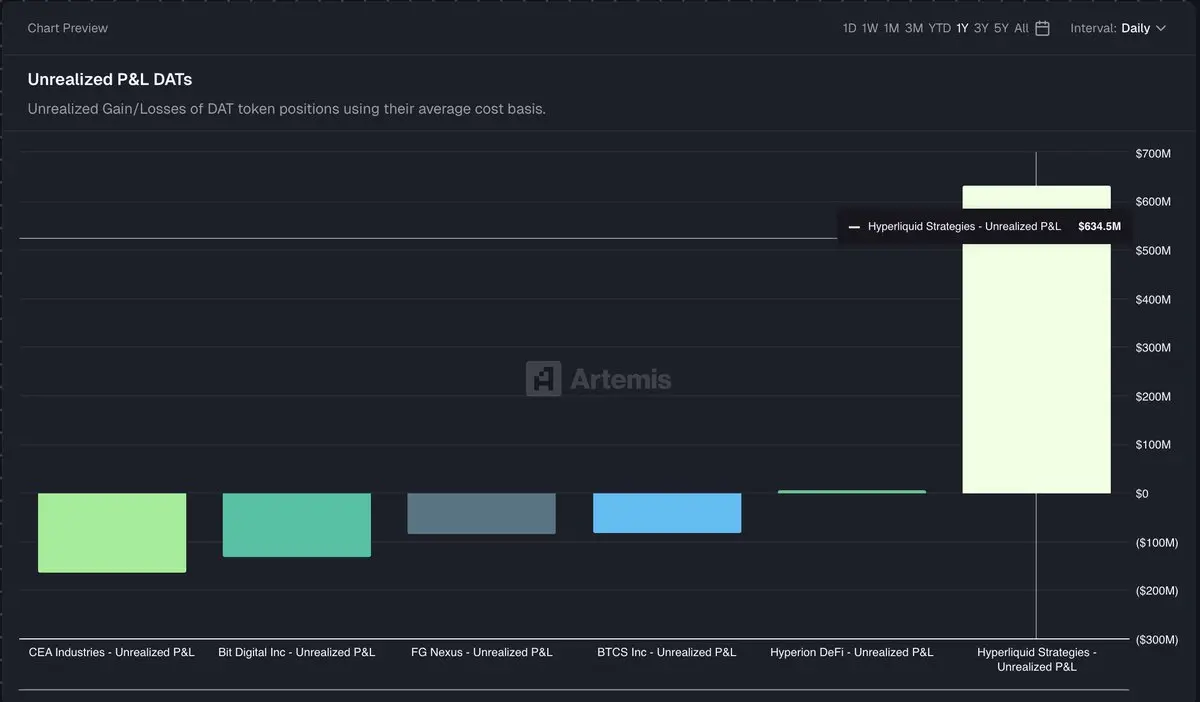Click the $300M y-axis label
Screen dimensions: 1200x702
[x=1153, y=347]
